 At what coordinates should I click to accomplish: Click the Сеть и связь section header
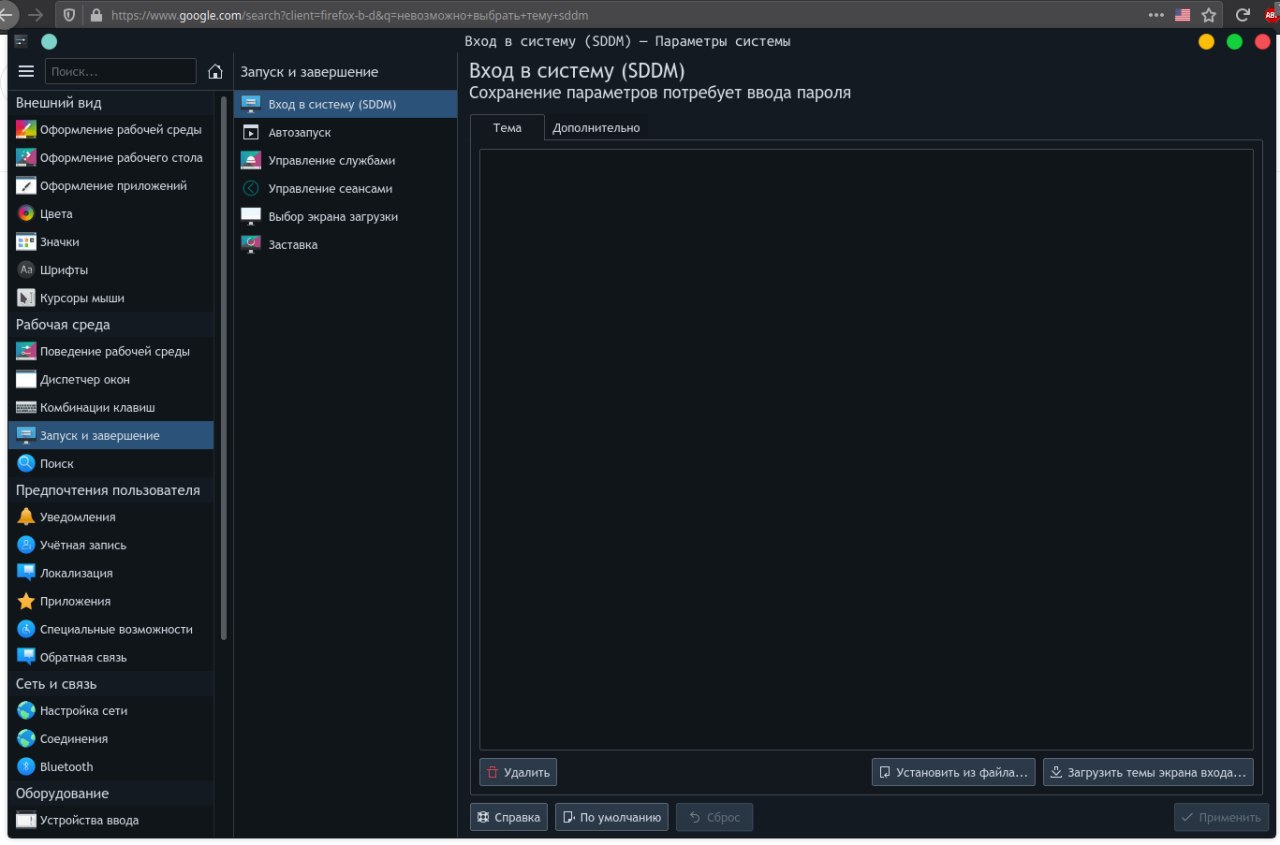tap(111, 684)
